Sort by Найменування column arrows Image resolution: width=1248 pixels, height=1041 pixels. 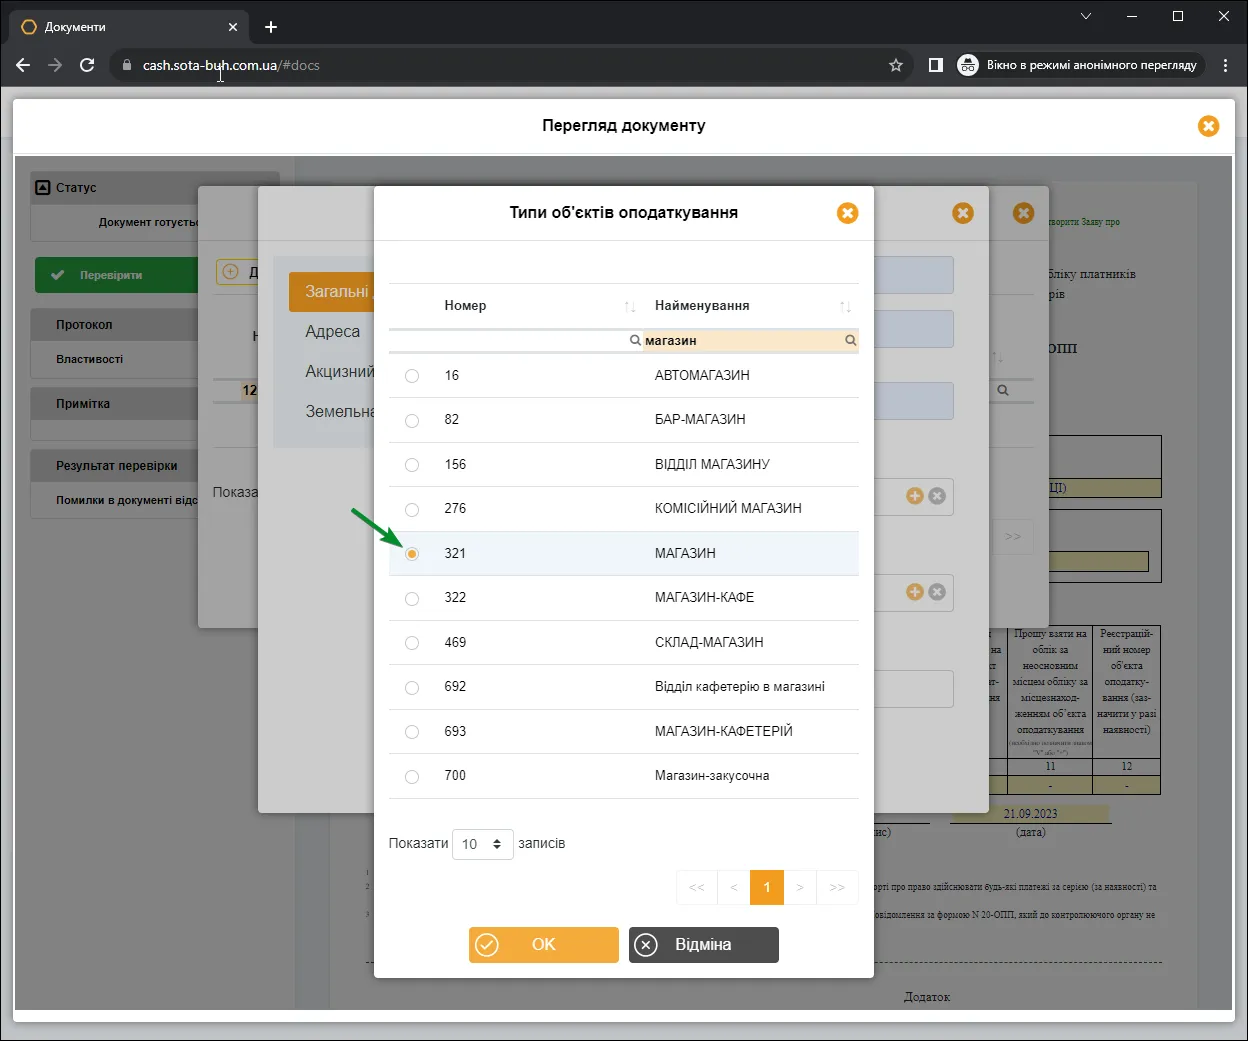coord(846,306)
